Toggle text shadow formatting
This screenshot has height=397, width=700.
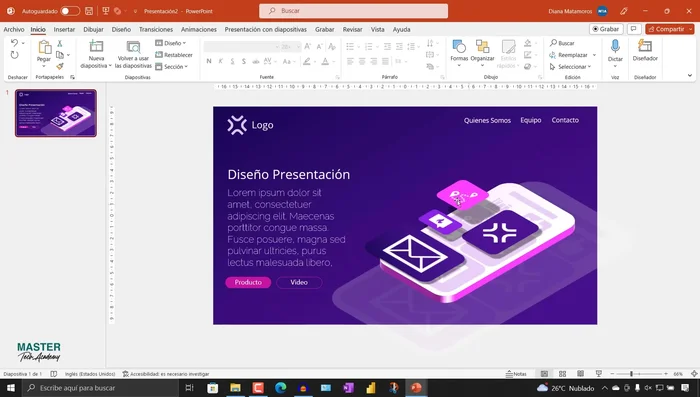click(x=244, y=61)
